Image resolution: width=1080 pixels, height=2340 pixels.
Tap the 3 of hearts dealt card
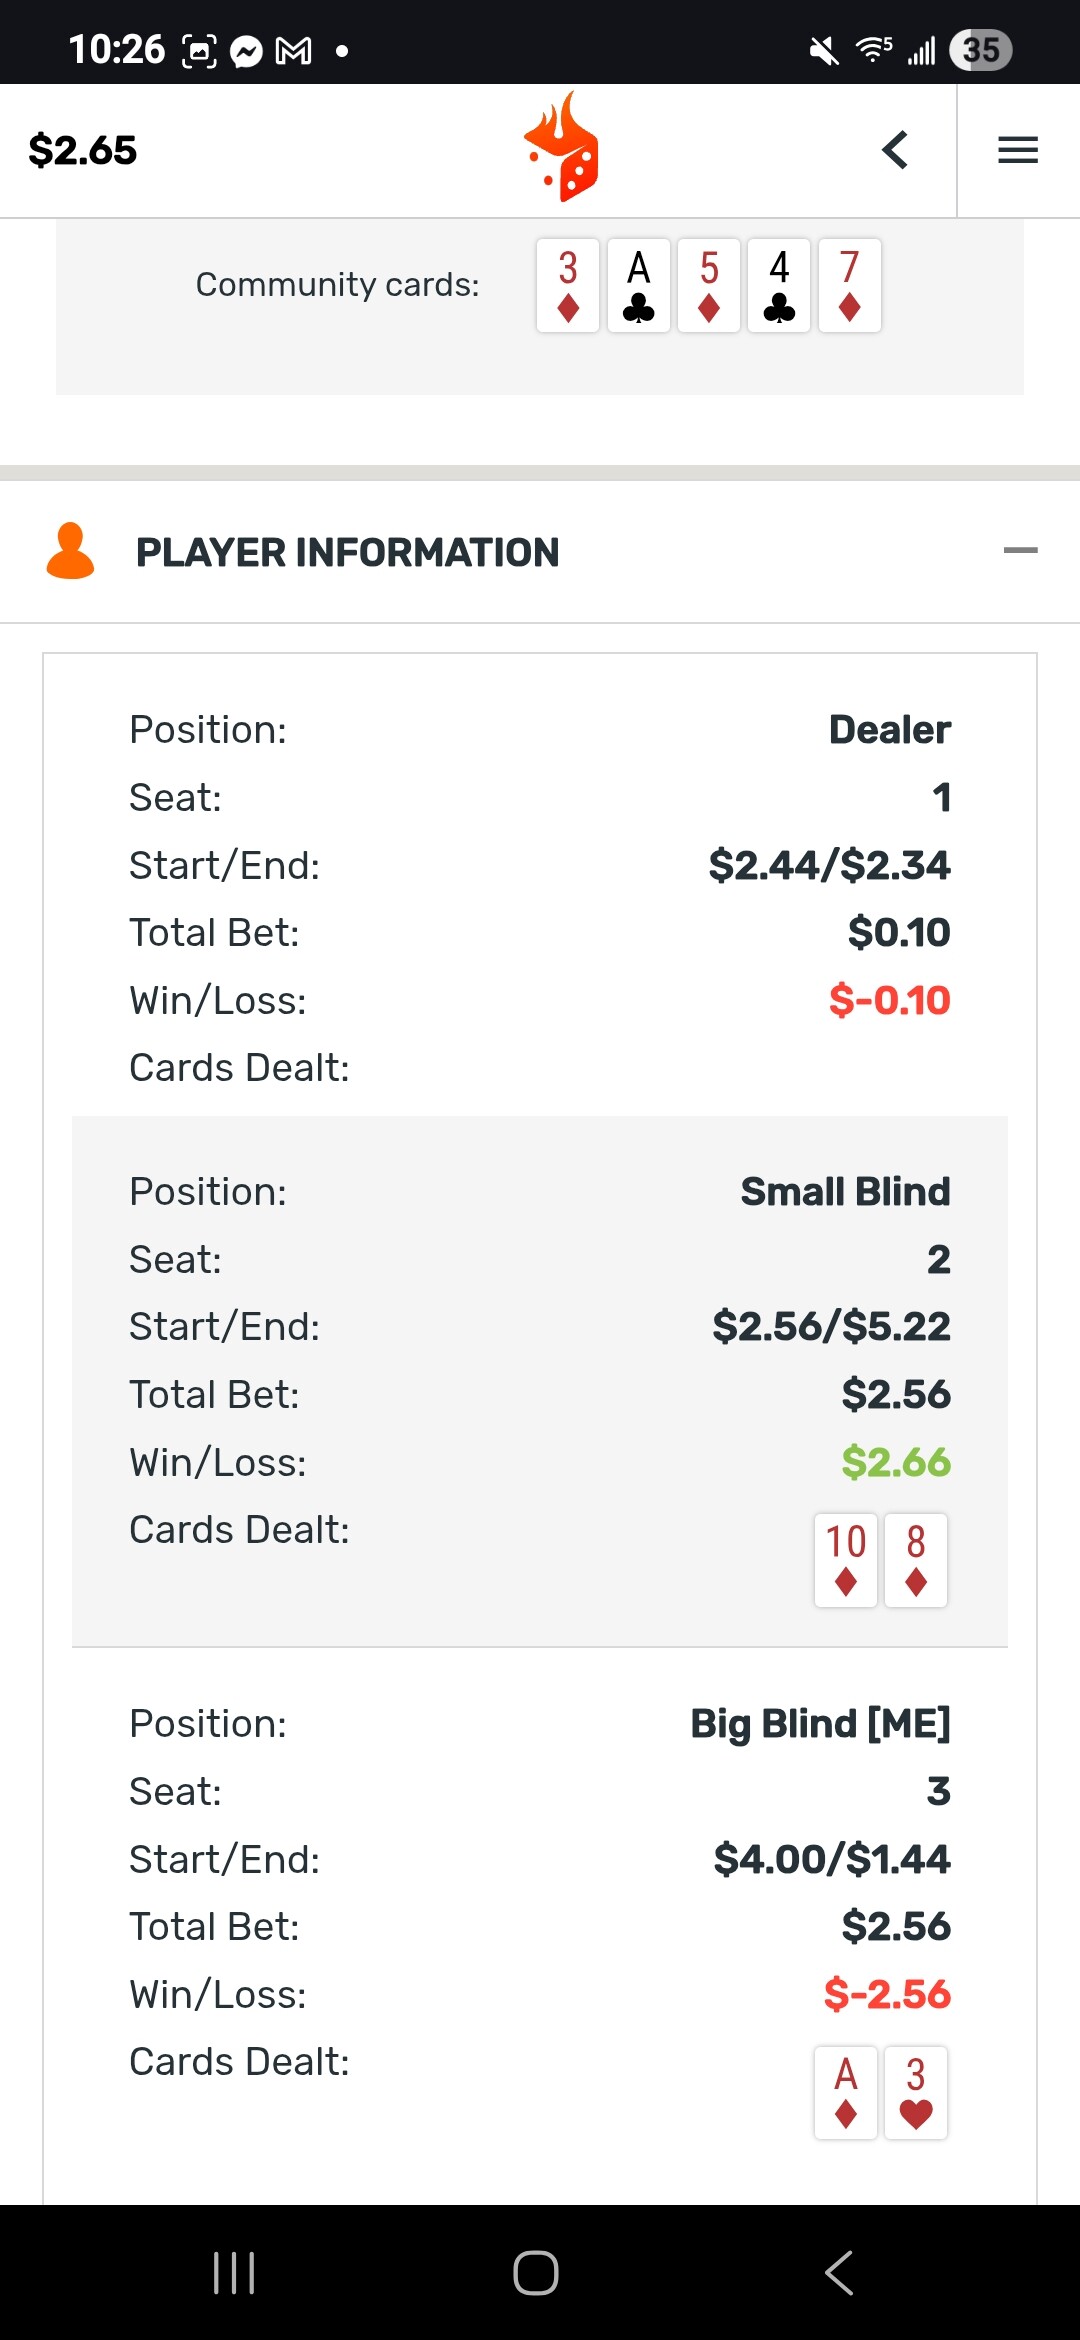click(916, 2092)
